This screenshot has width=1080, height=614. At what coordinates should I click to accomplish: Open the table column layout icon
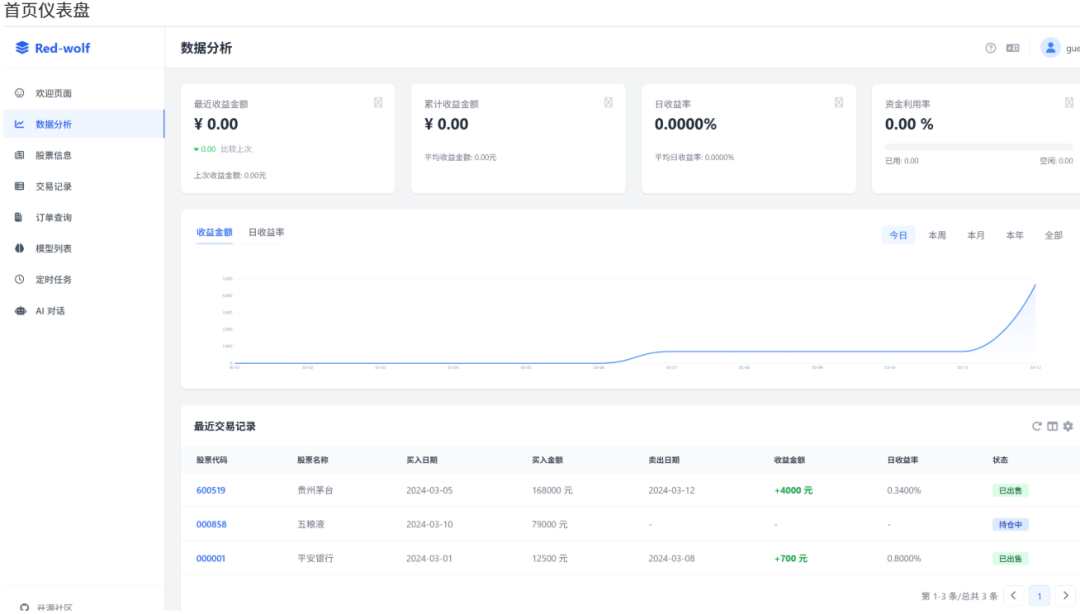coord(1052,427)
